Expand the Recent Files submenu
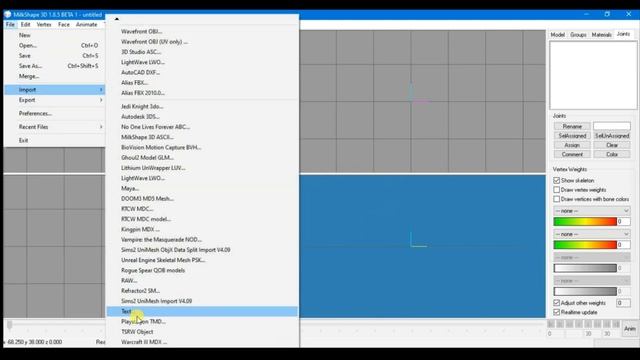This screenshot has width=640, height=360. pos(54,127)
